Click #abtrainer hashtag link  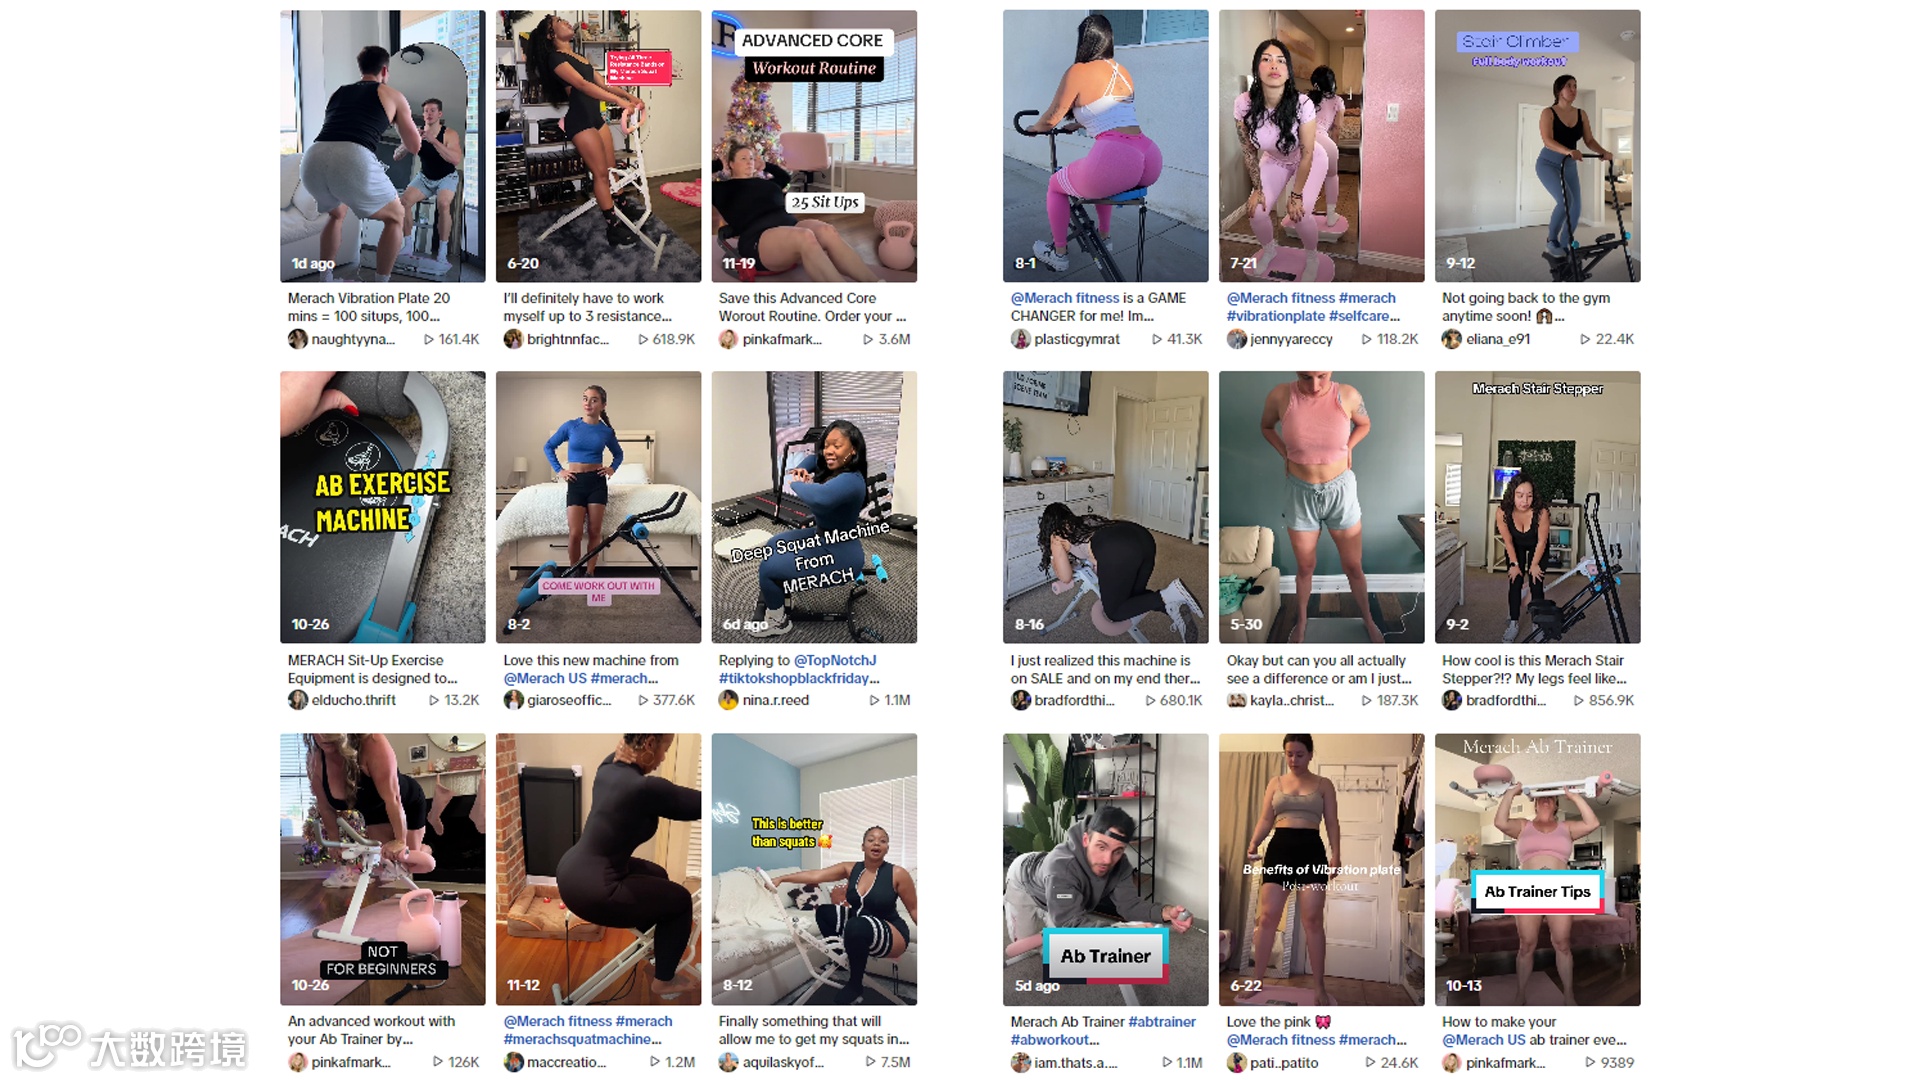(x=1162, y=1021)
